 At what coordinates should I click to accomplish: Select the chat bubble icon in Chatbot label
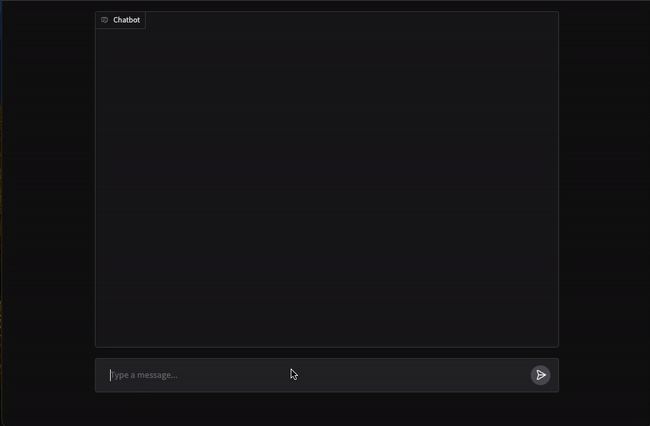tap(104, 20)
